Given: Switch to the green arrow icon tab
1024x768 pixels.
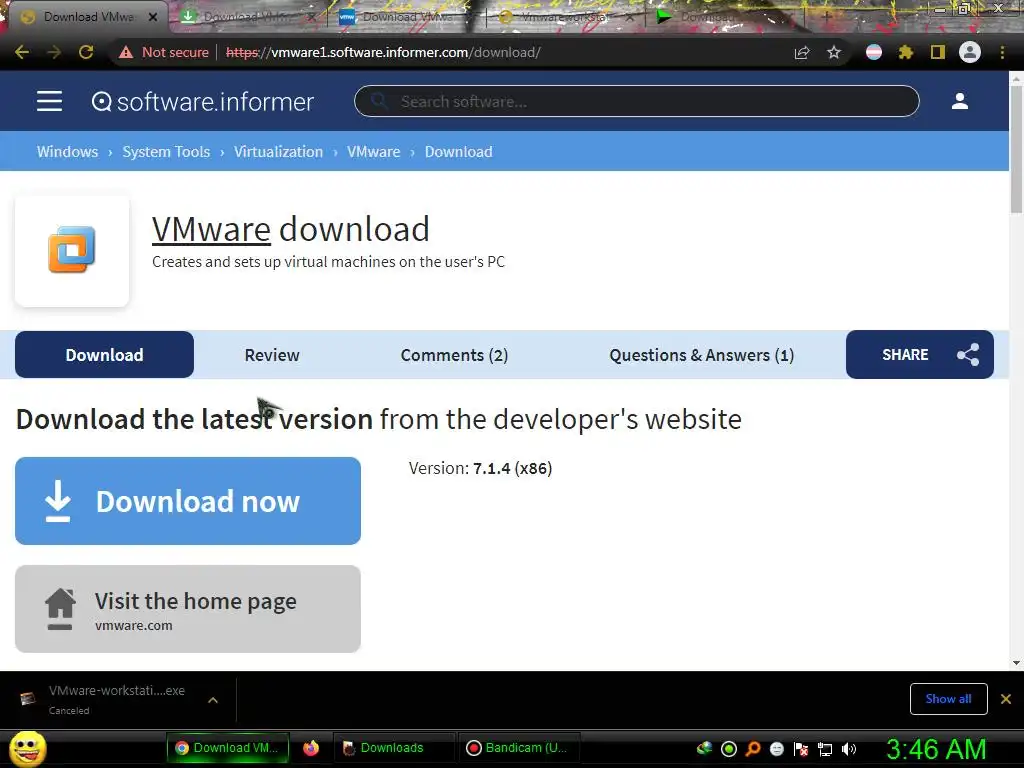Looking at the screenshot, I should coord(725,18).
